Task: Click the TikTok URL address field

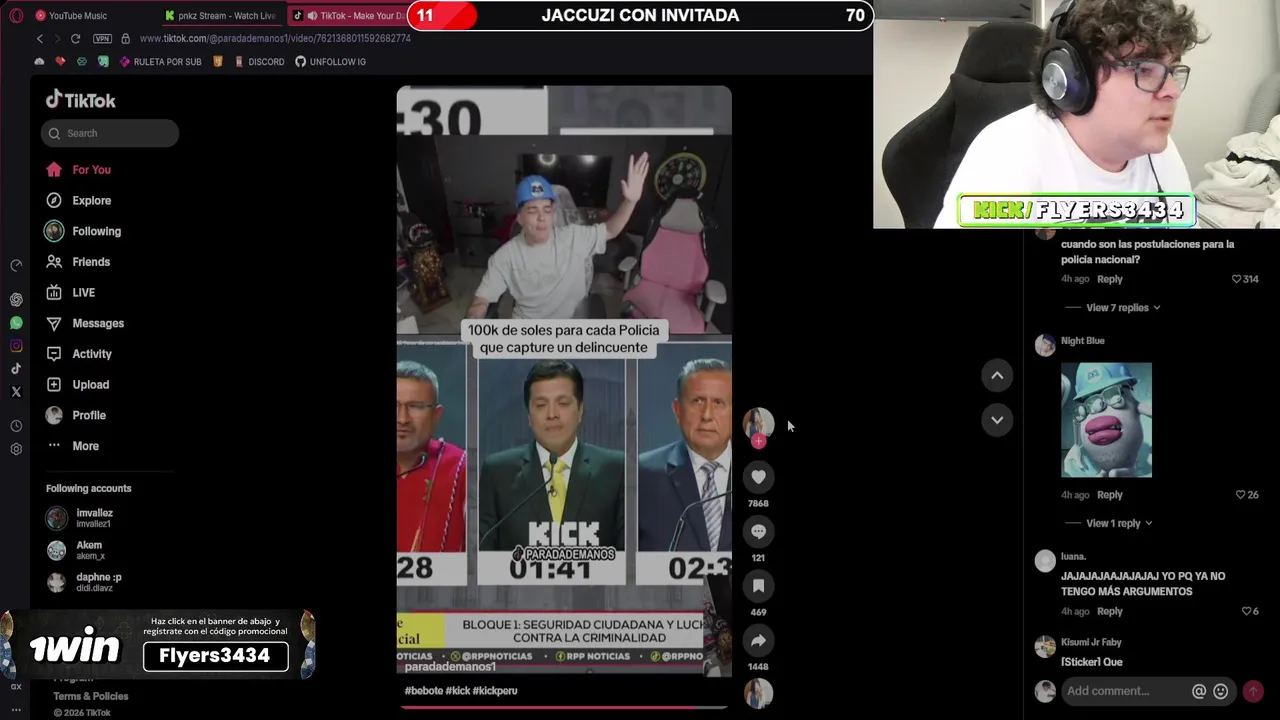Action: coord(275,38)
